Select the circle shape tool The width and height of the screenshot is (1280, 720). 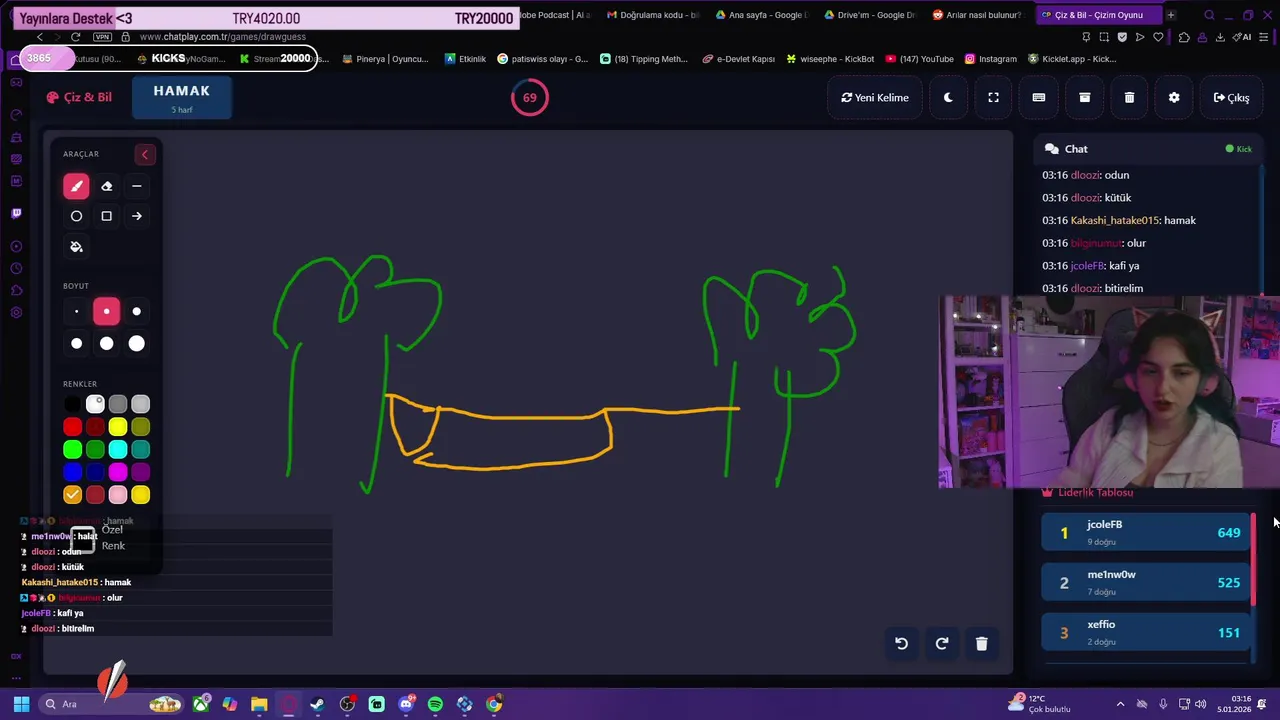pyautogui.click(x=76, y=216)
